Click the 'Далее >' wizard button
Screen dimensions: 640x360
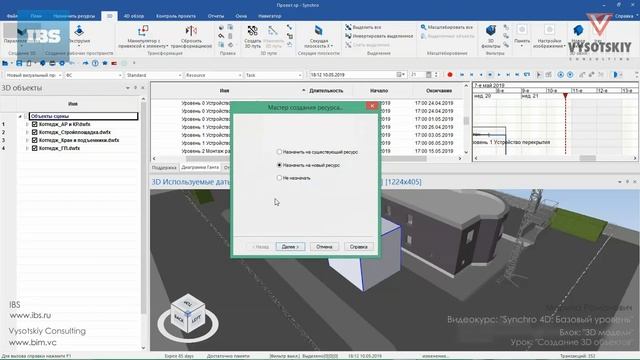click(x=290, y=247)
